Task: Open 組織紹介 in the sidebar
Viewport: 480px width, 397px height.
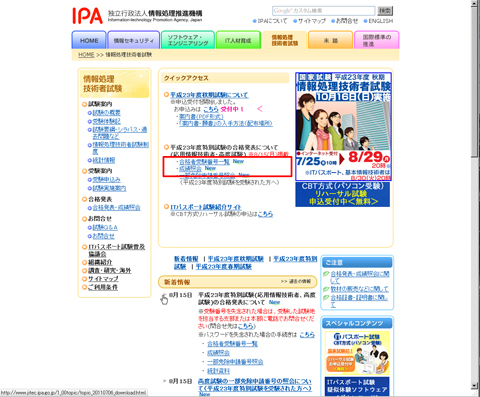Action: 100,262
